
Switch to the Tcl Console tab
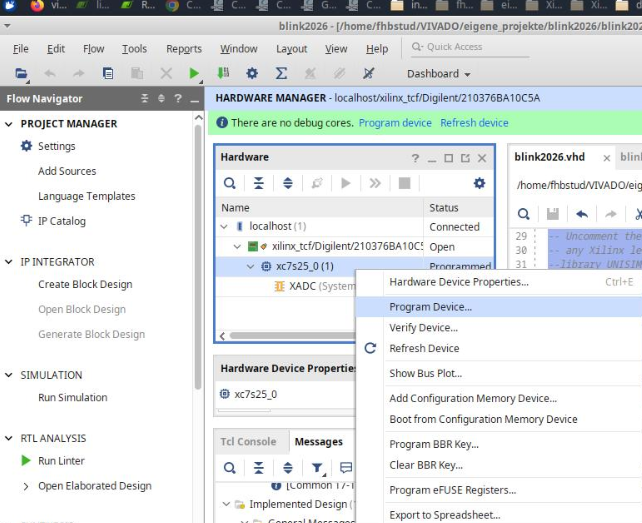click(x=248, y=441)
